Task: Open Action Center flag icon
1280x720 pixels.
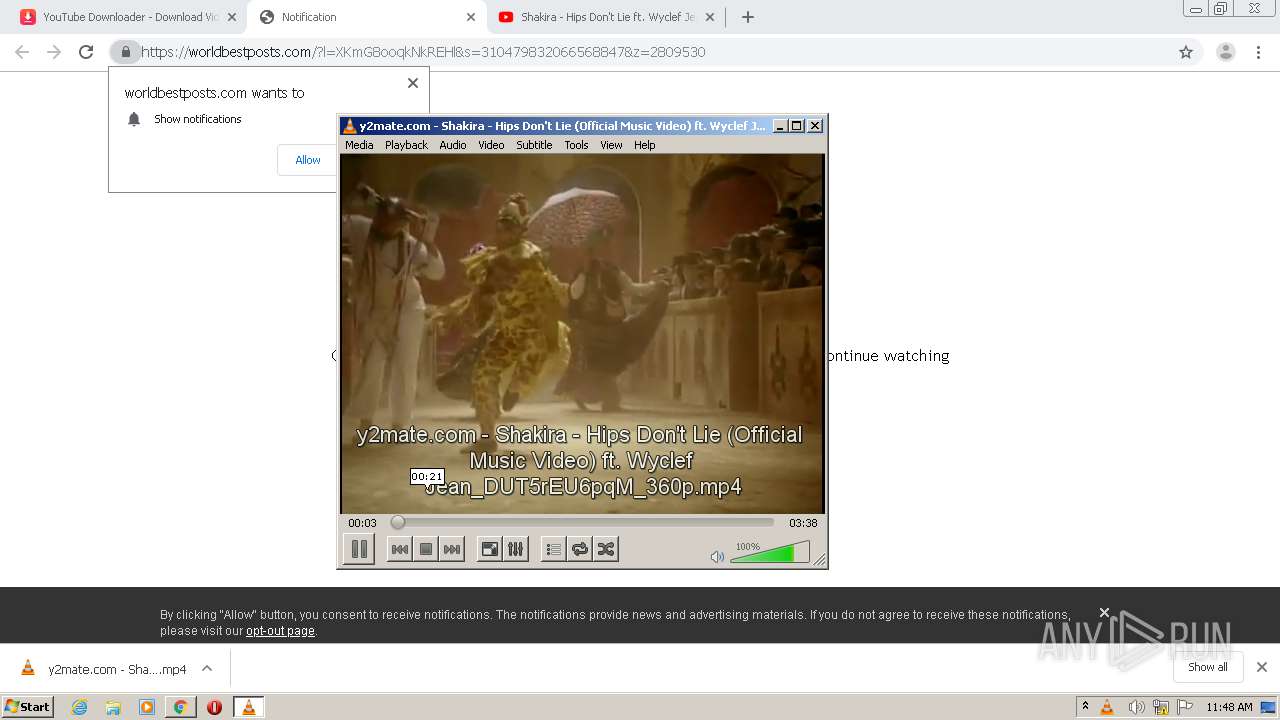Action: point(1184,707)
